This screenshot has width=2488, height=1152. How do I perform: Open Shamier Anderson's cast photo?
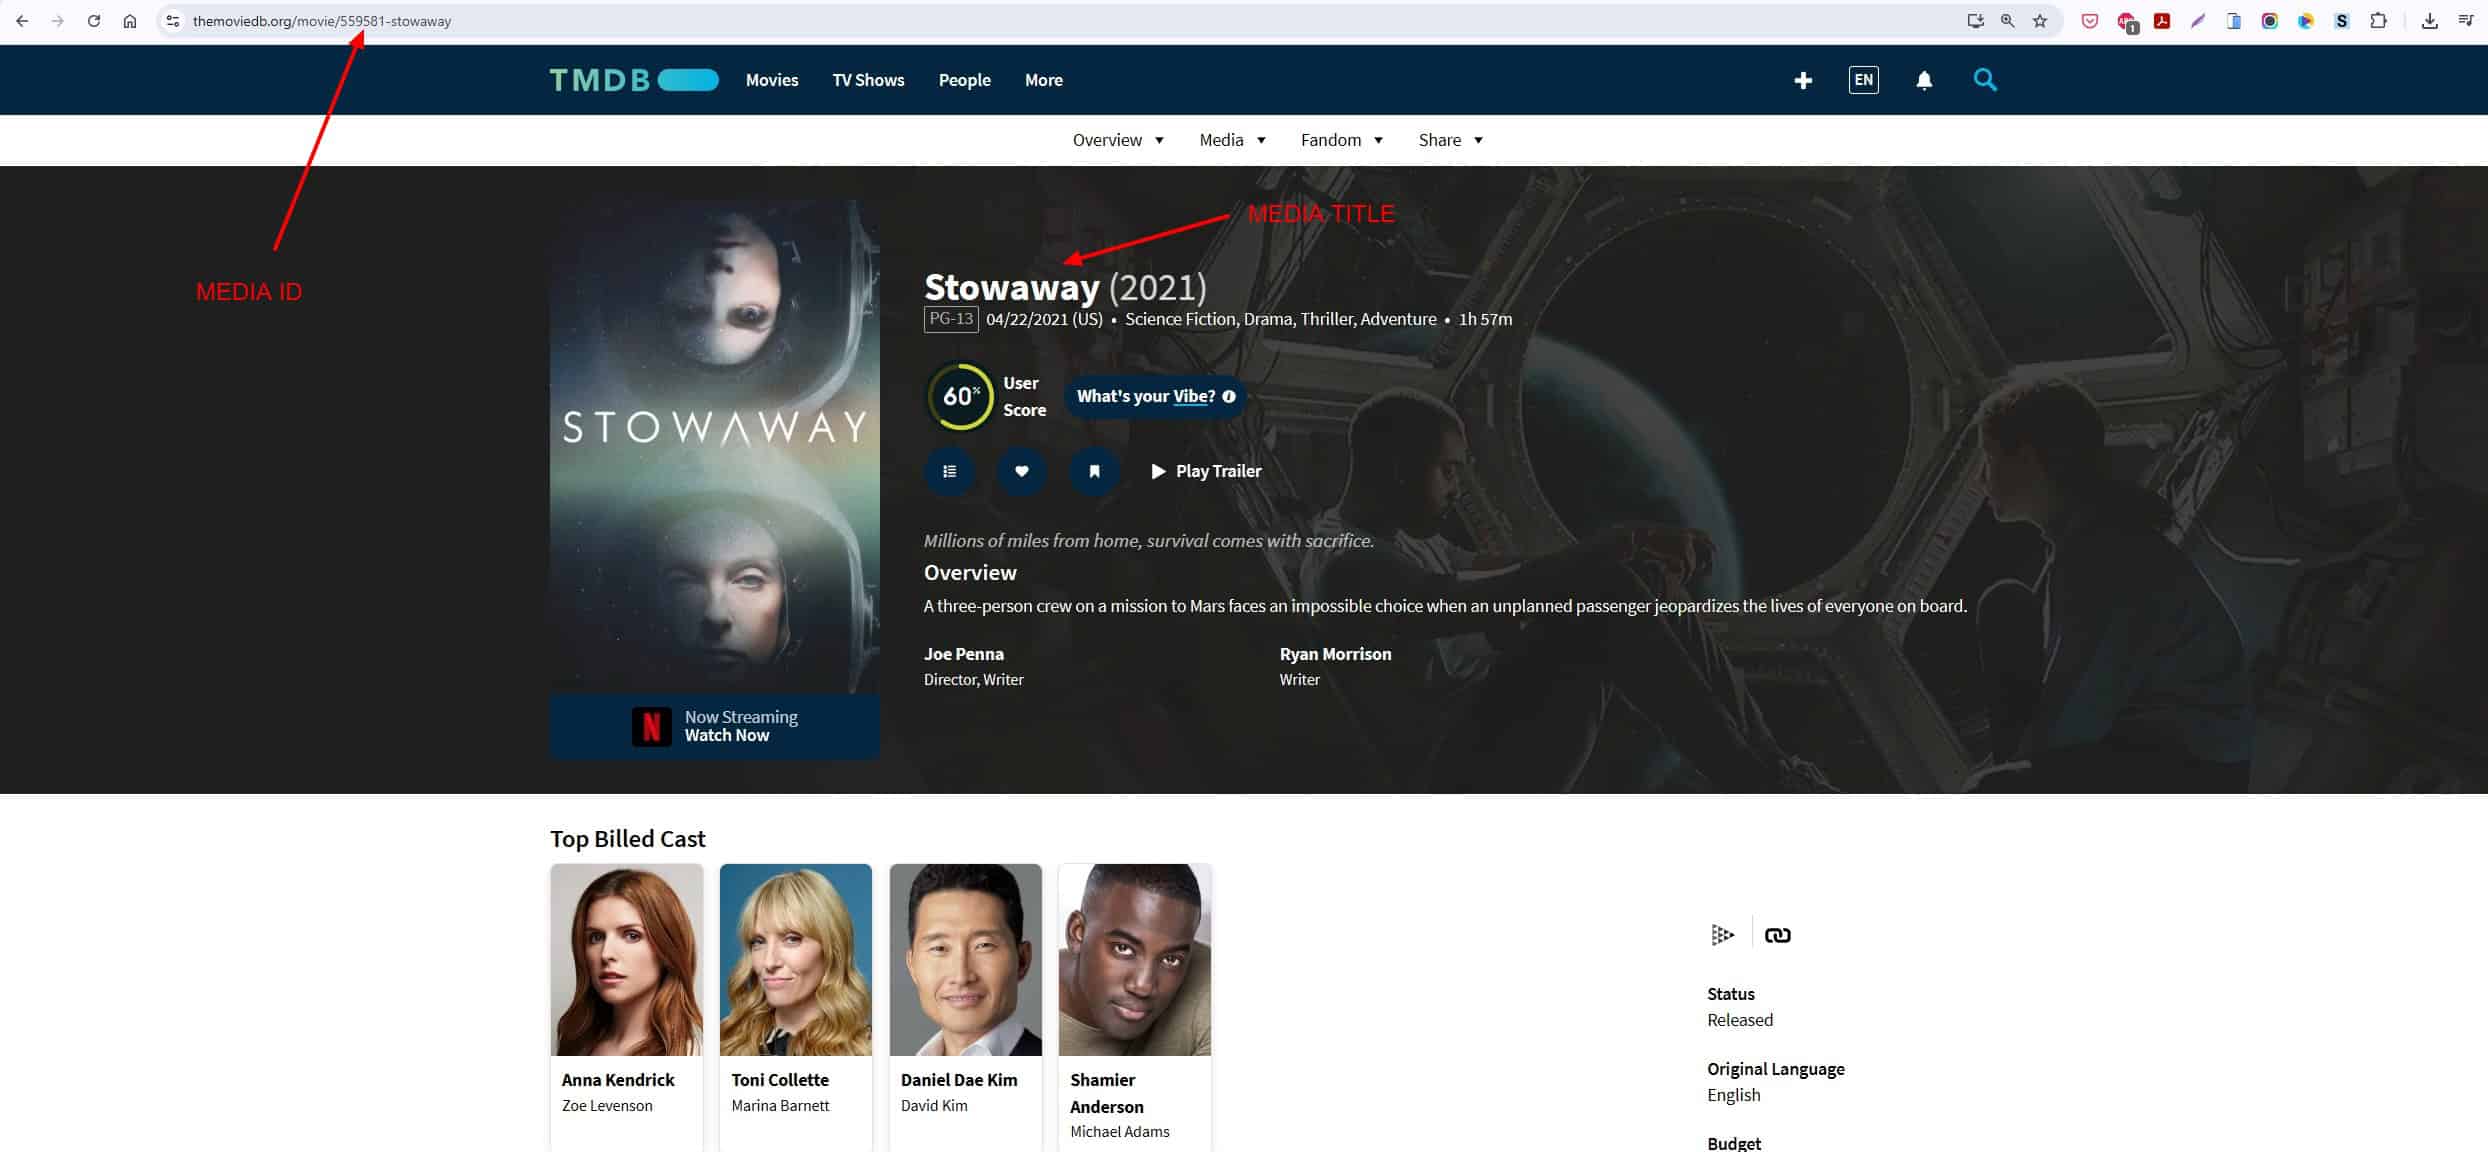[1135, 960]
